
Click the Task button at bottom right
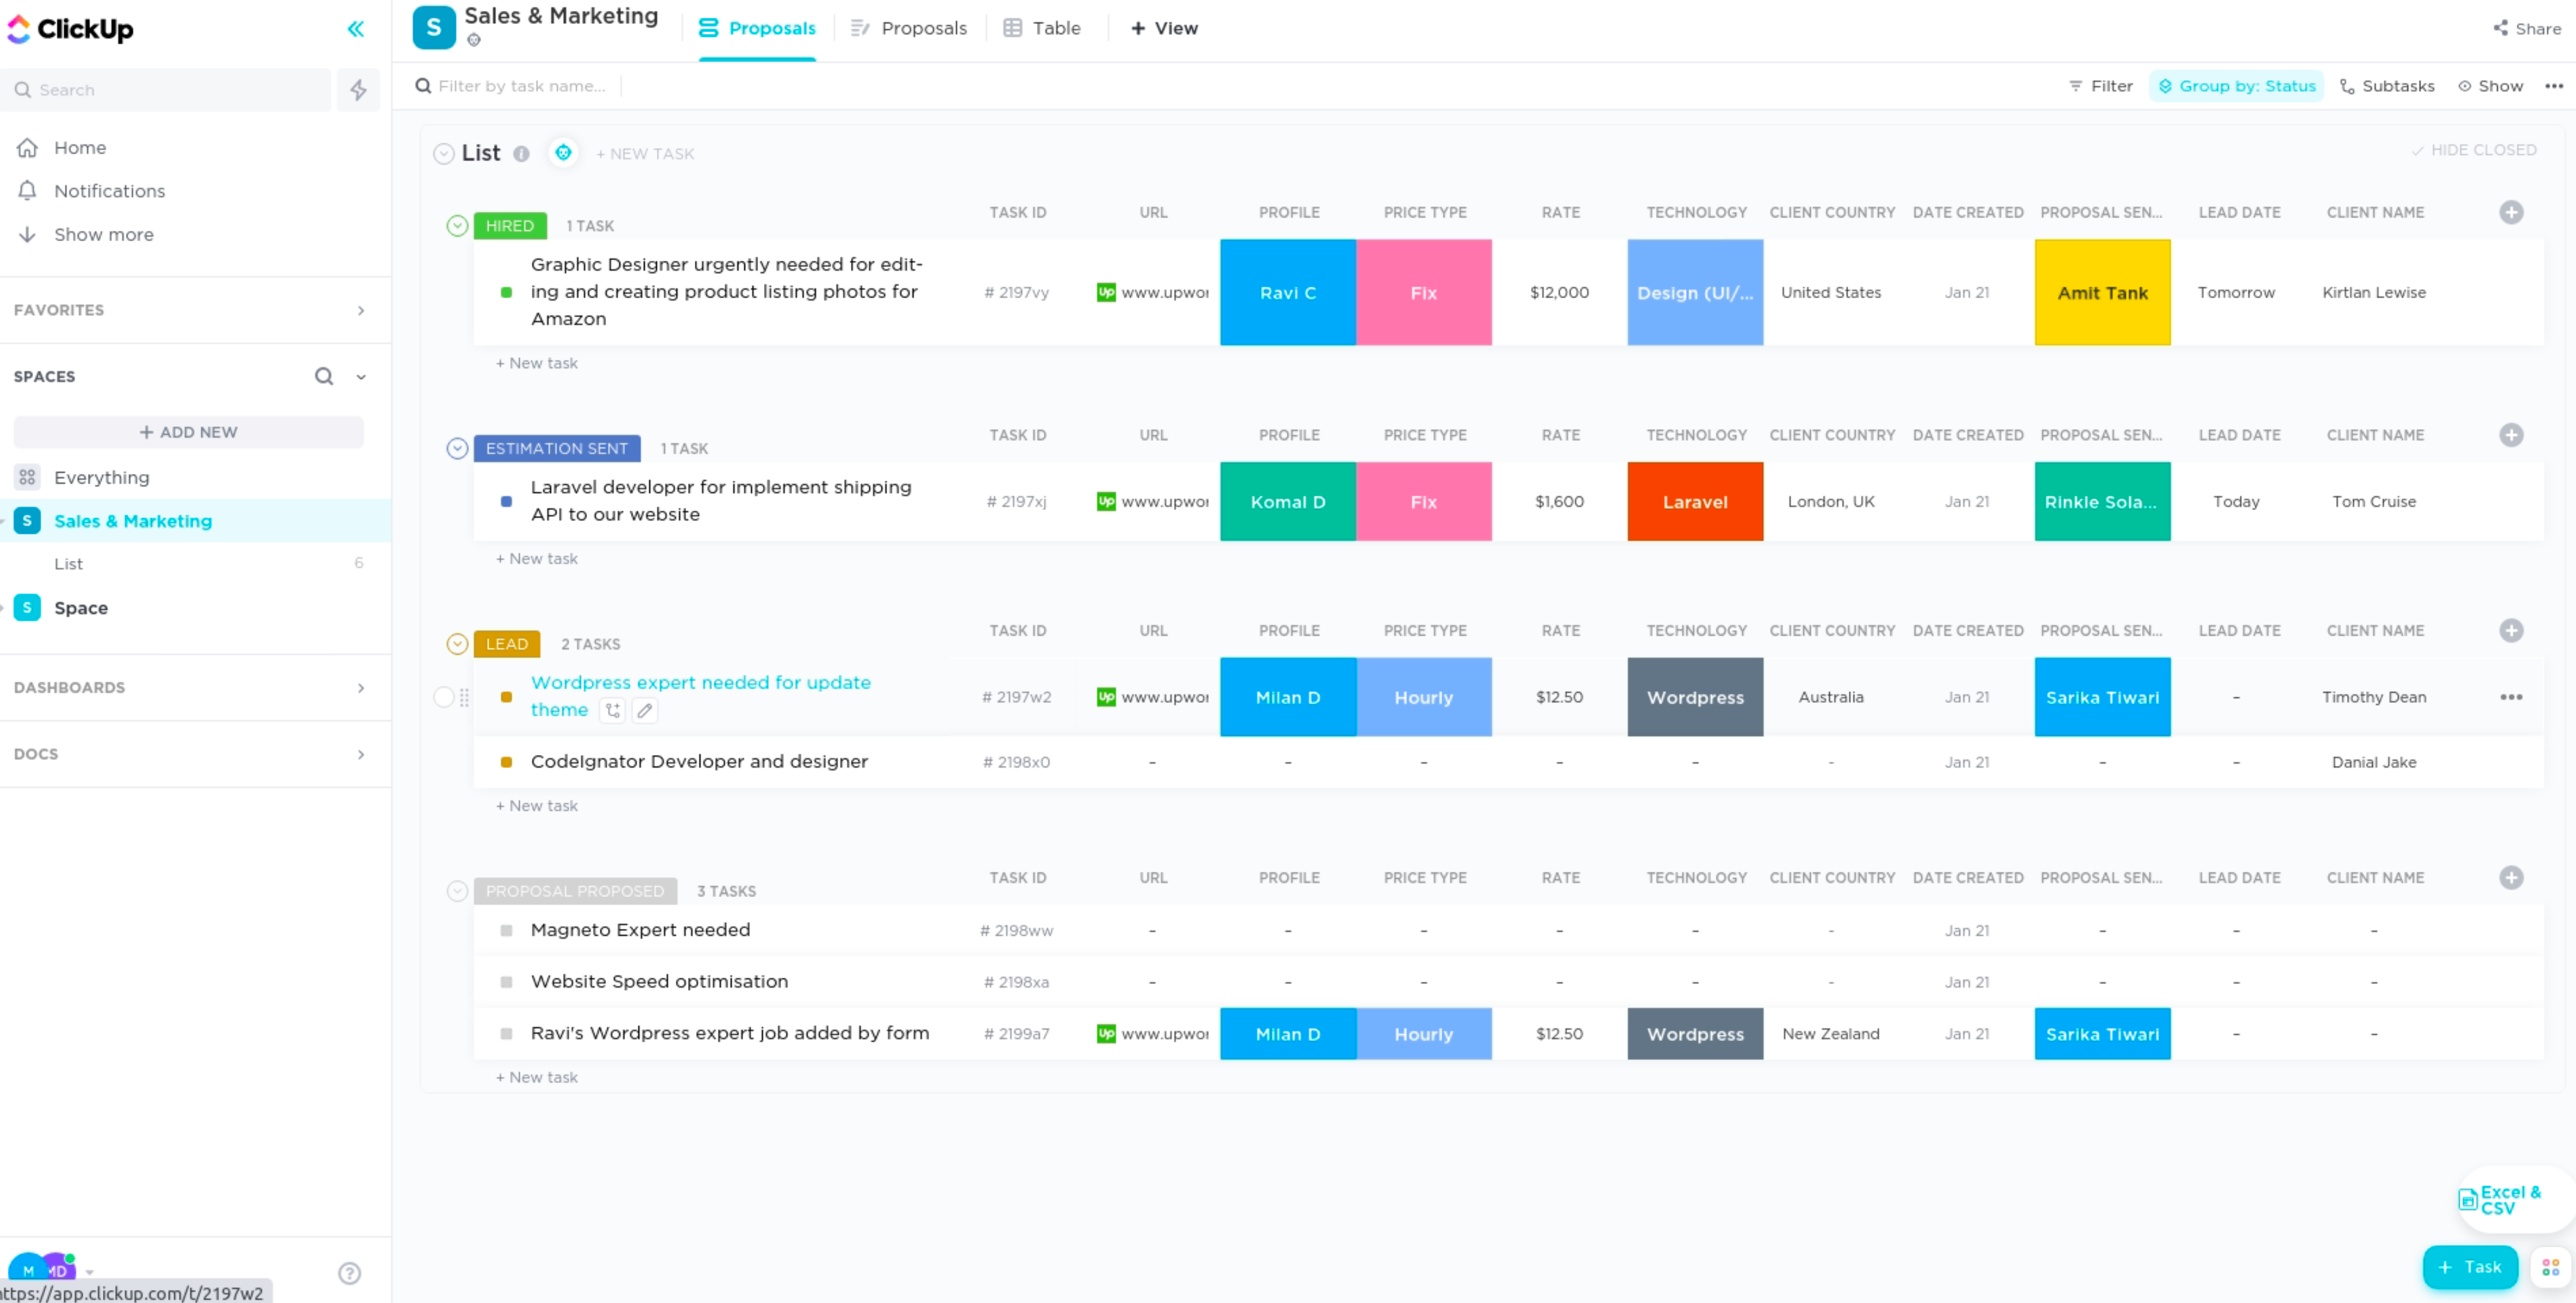[2471, 1266]
